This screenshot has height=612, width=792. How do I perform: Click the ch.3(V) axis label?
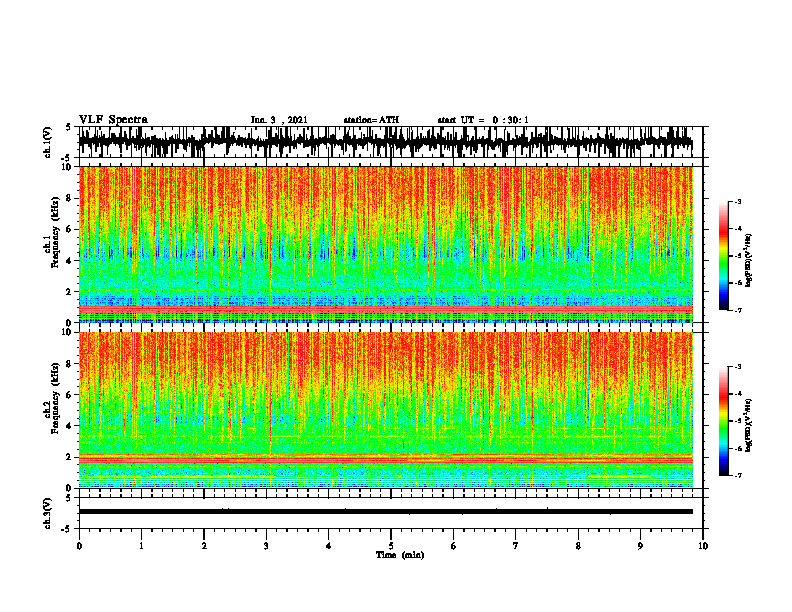pyautogui.click(x=48, y=513)
